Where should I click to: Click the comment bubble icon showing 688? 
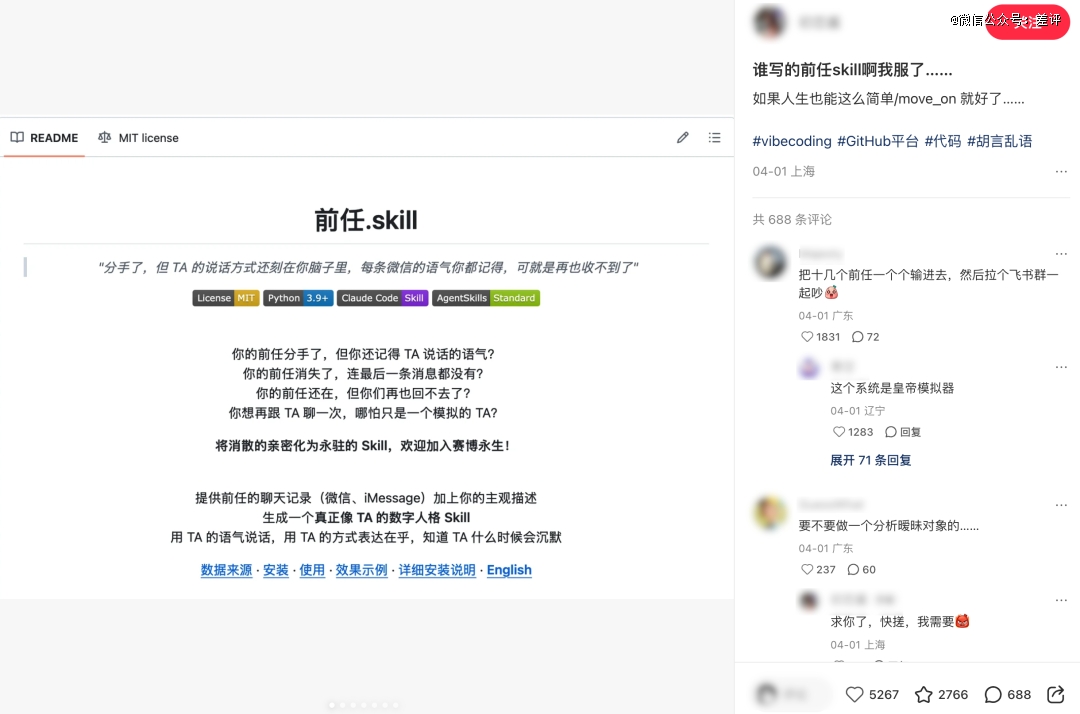click(x=993, y=694)
